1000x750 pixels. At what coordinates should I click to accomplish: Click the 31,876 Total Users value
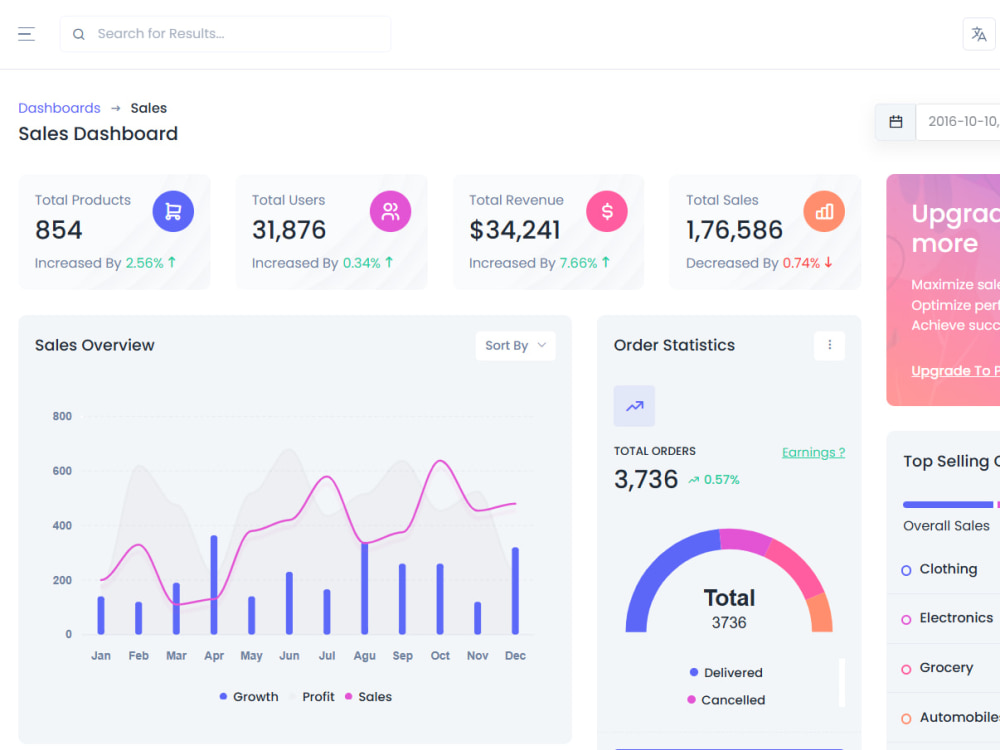click(289, 230)
